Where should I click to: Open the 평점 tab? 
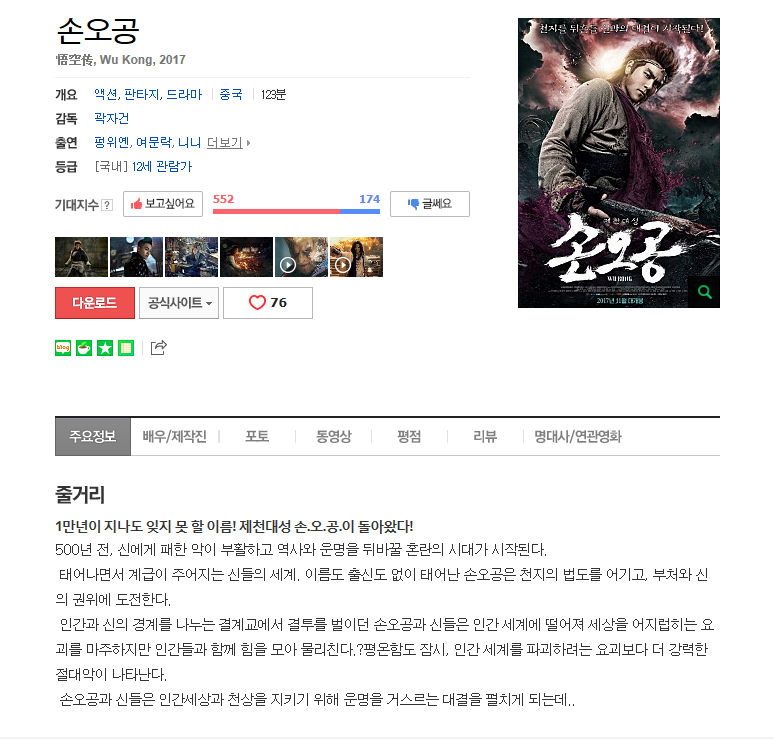pyautogui.click(x=409, y=436)
